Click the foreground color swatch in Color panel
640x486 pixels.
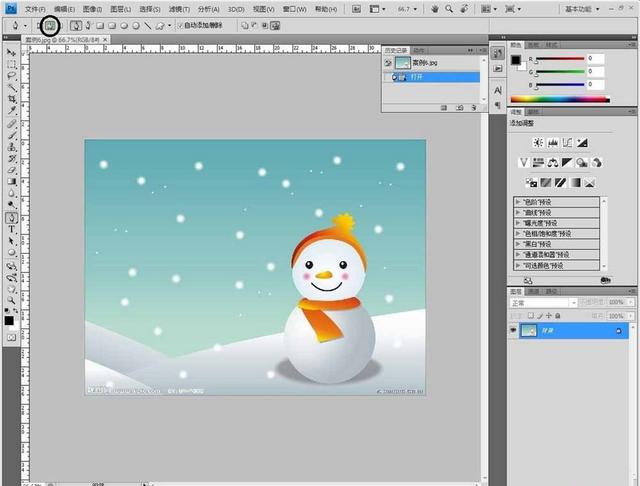click(516, 60)
